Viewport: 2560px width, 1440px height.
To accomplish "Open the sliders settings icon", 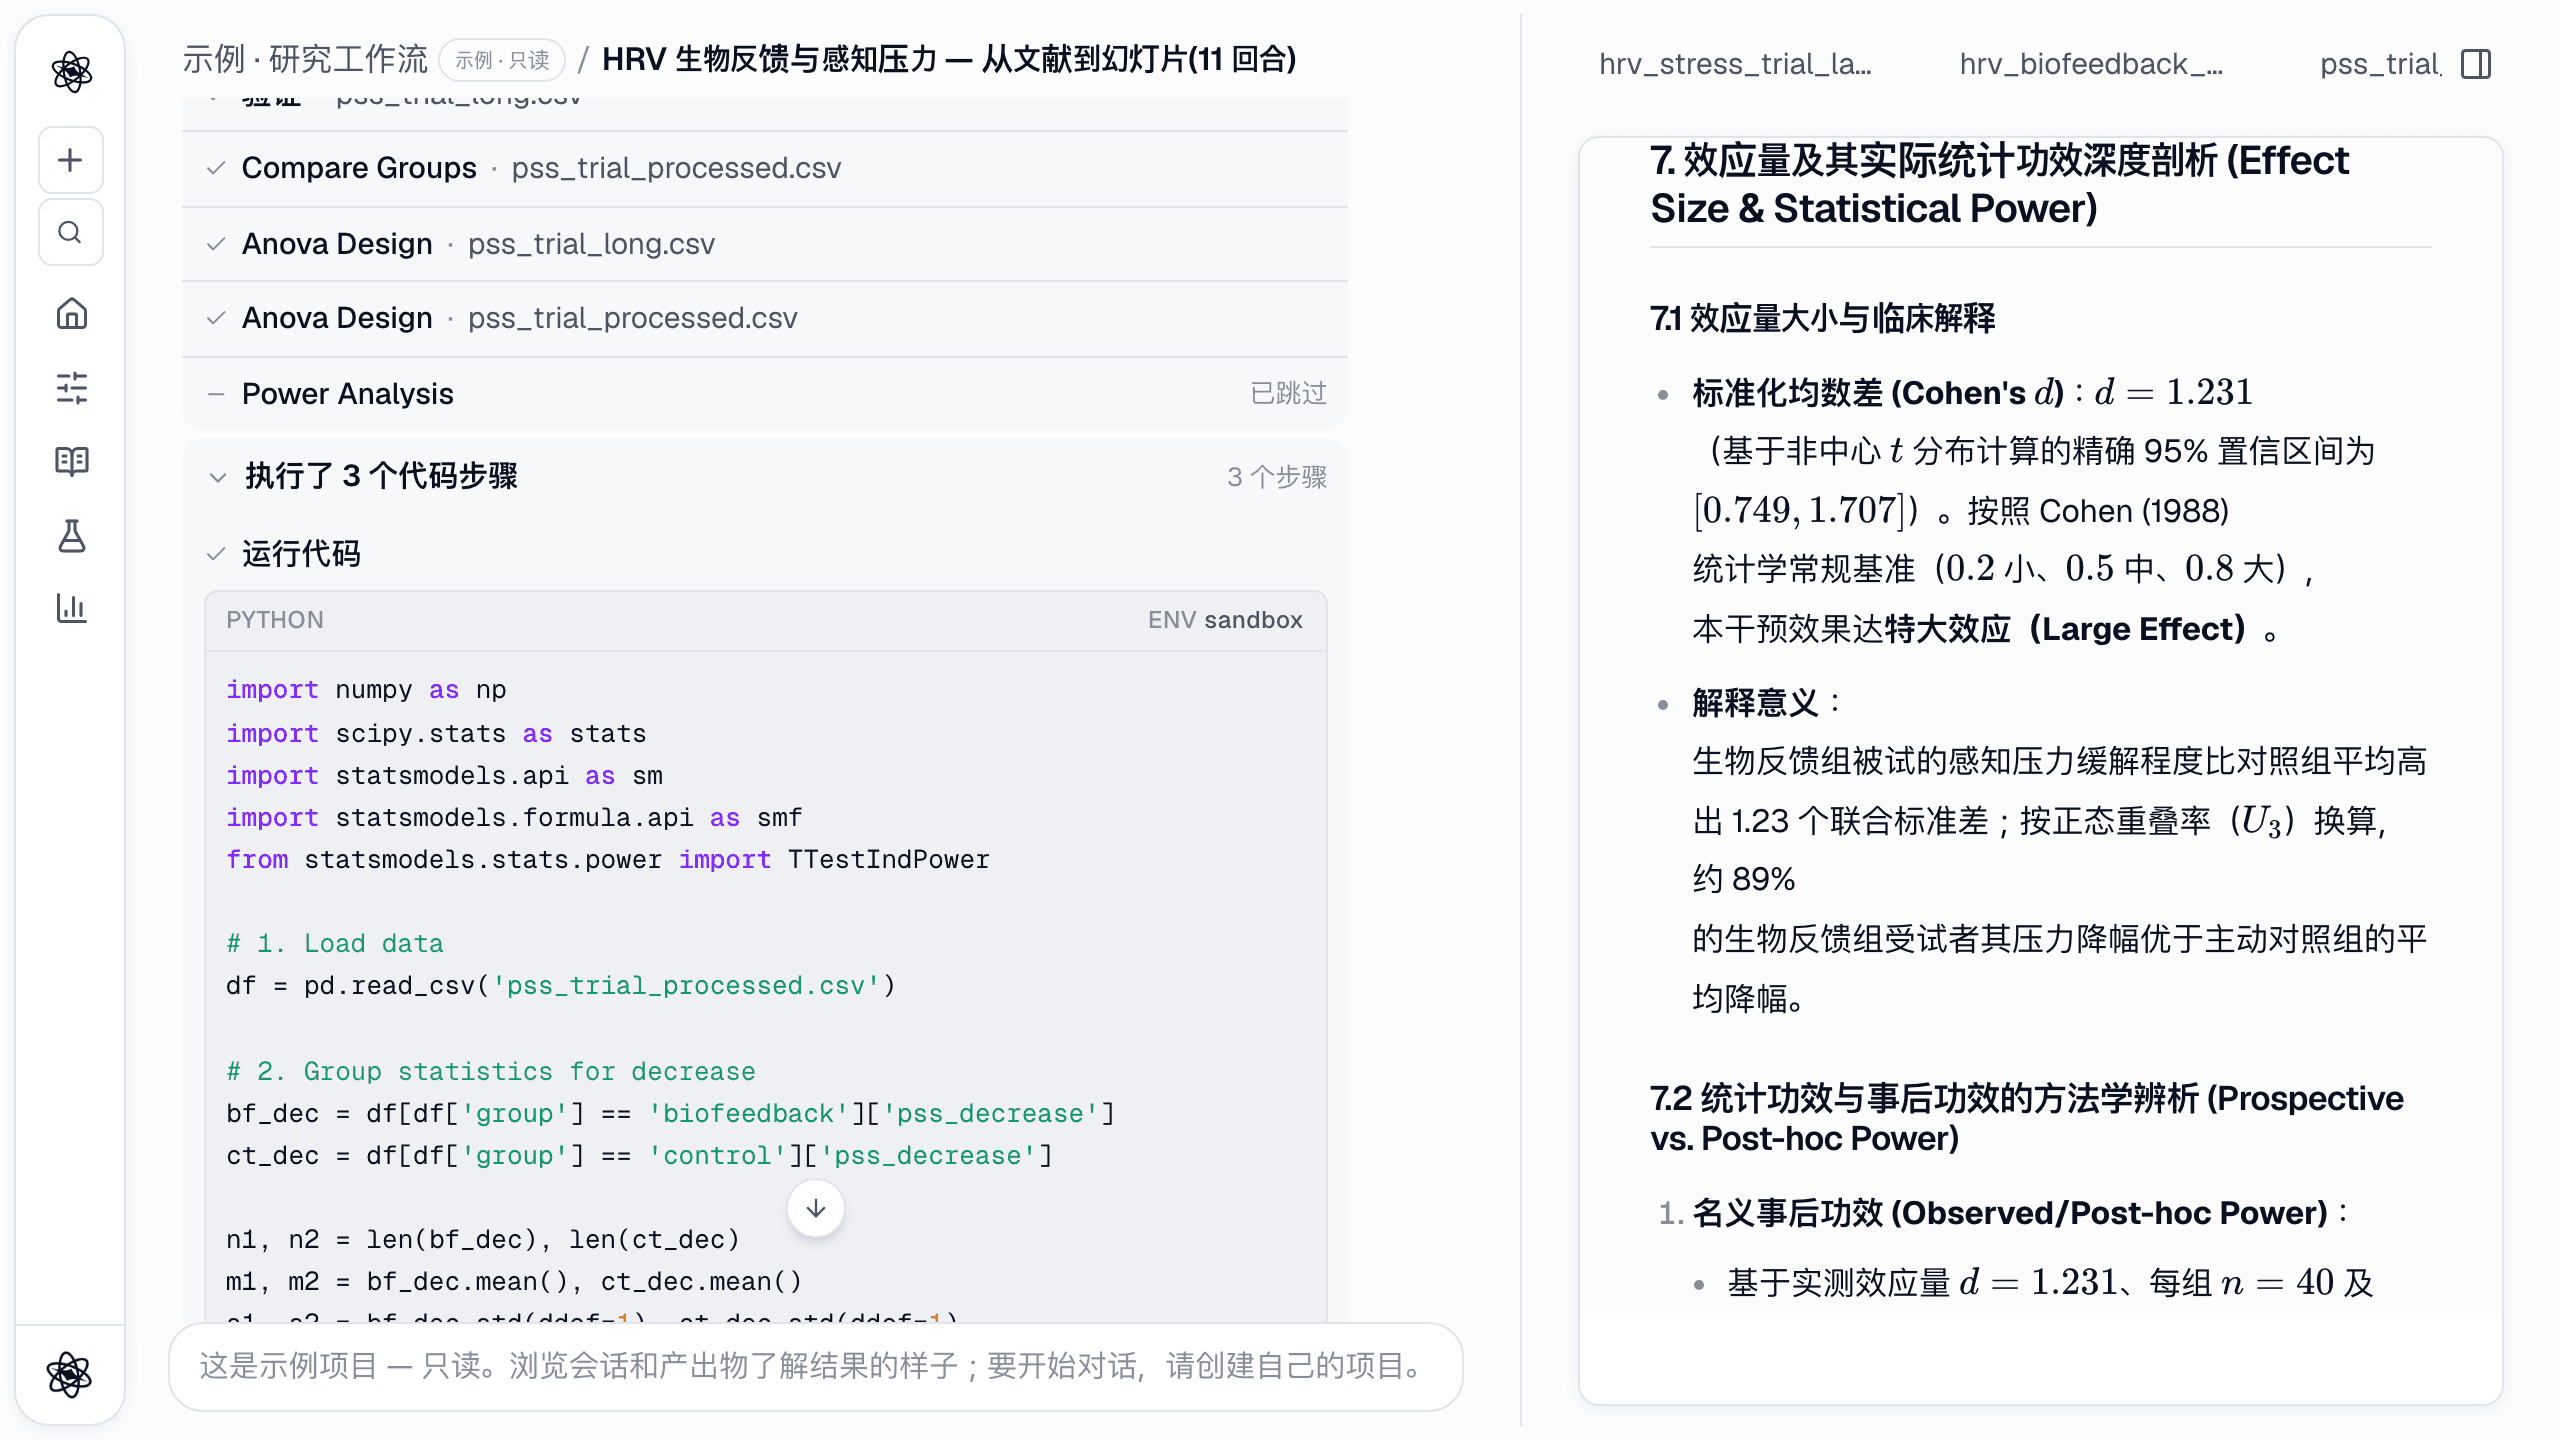I will (x=71, y=388).
